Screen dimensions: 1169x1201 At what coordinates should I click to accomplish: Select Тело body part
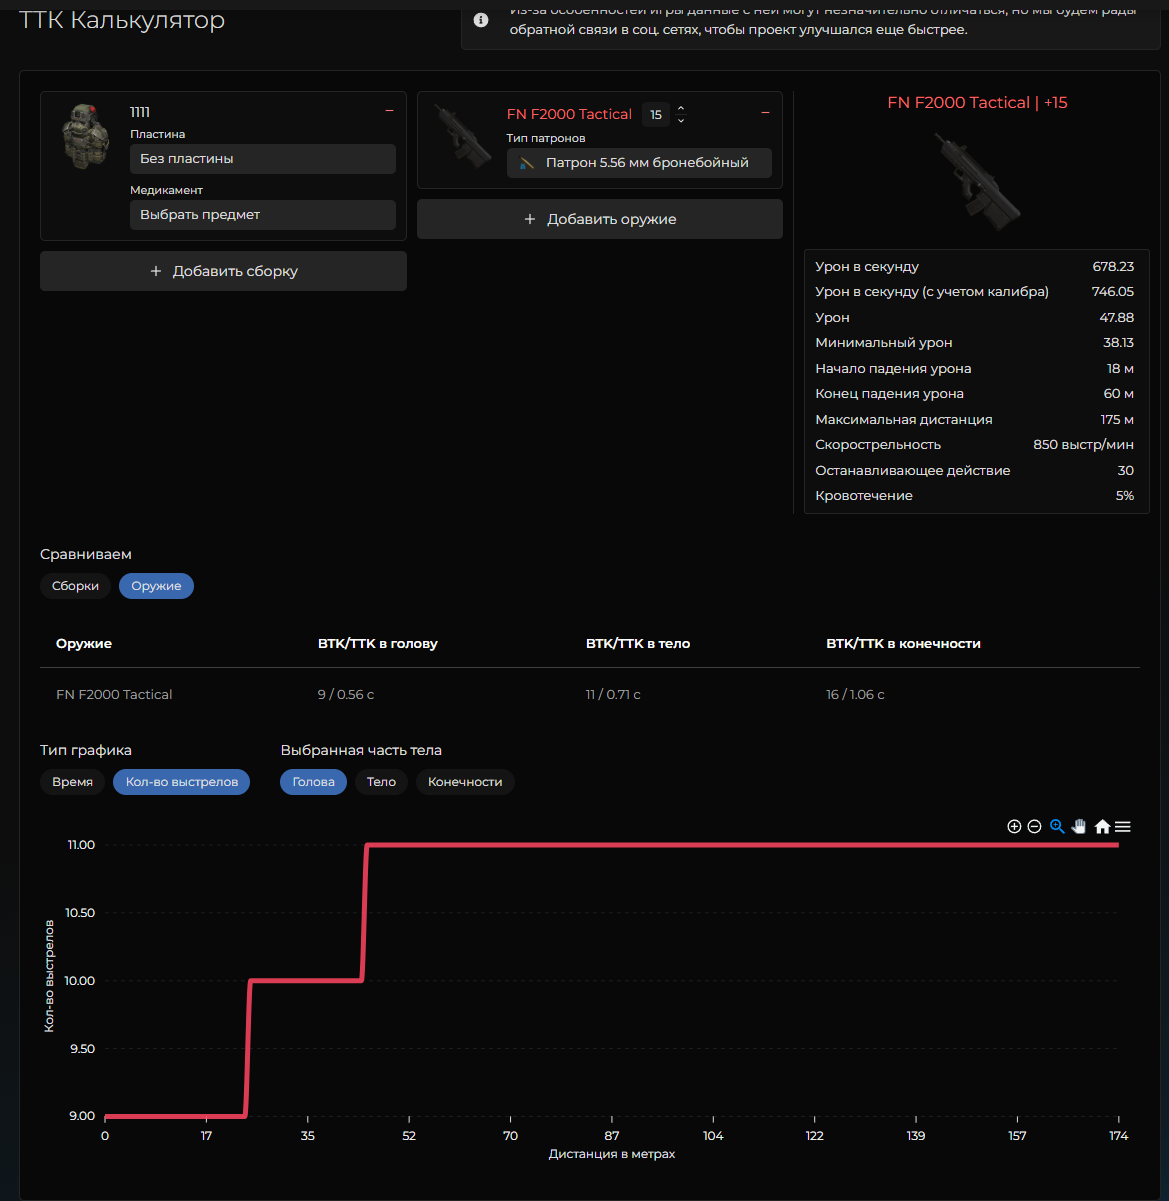click(x=381, y=782)
